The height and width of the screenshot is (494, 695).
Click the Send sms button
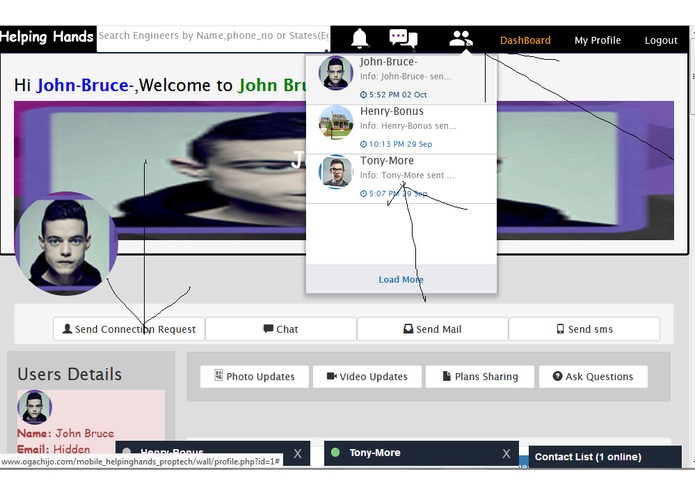tap(584, 329)
